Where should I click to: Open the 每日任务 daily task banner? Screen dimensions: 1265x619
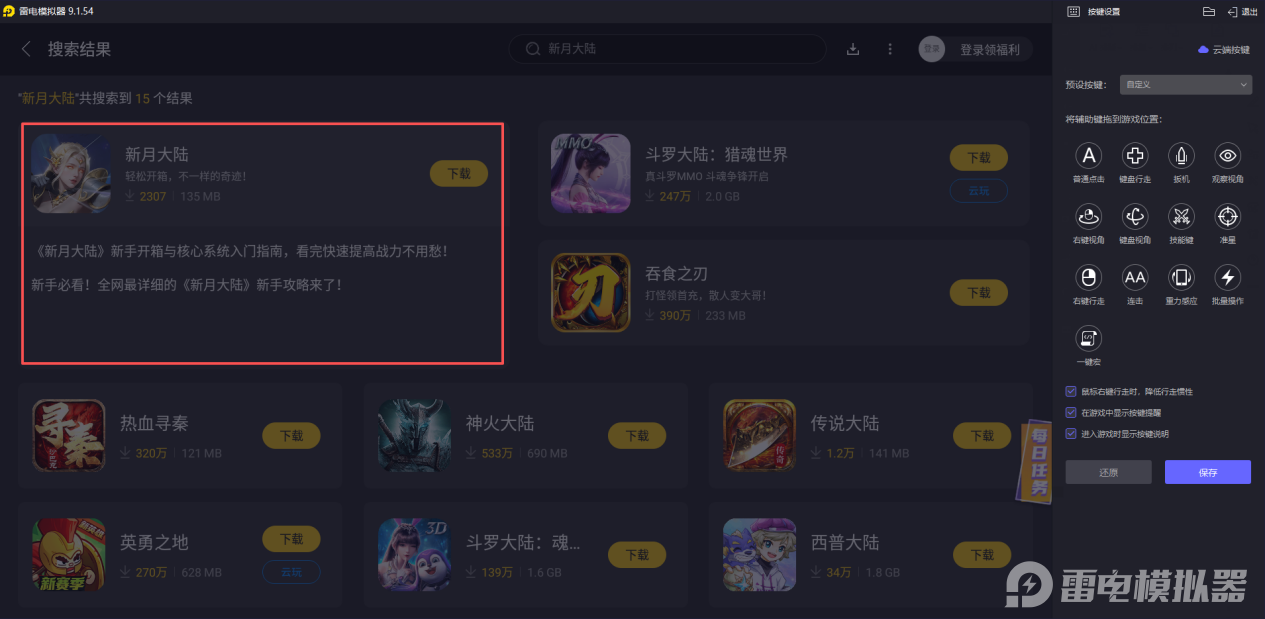pos(1037,460)
